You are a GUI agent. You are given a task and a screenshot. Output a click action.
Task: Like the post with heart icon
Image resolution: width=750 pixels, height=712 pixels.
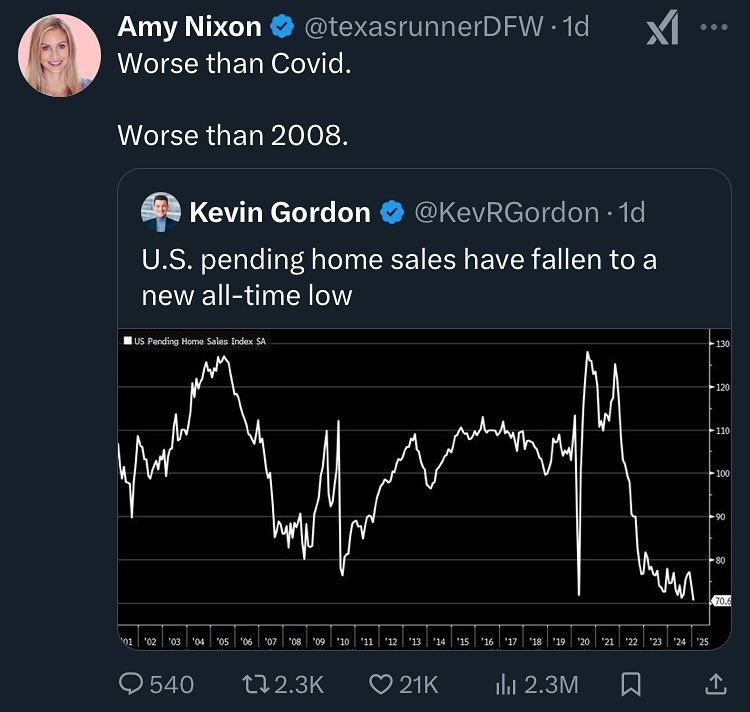click(381, 684)
